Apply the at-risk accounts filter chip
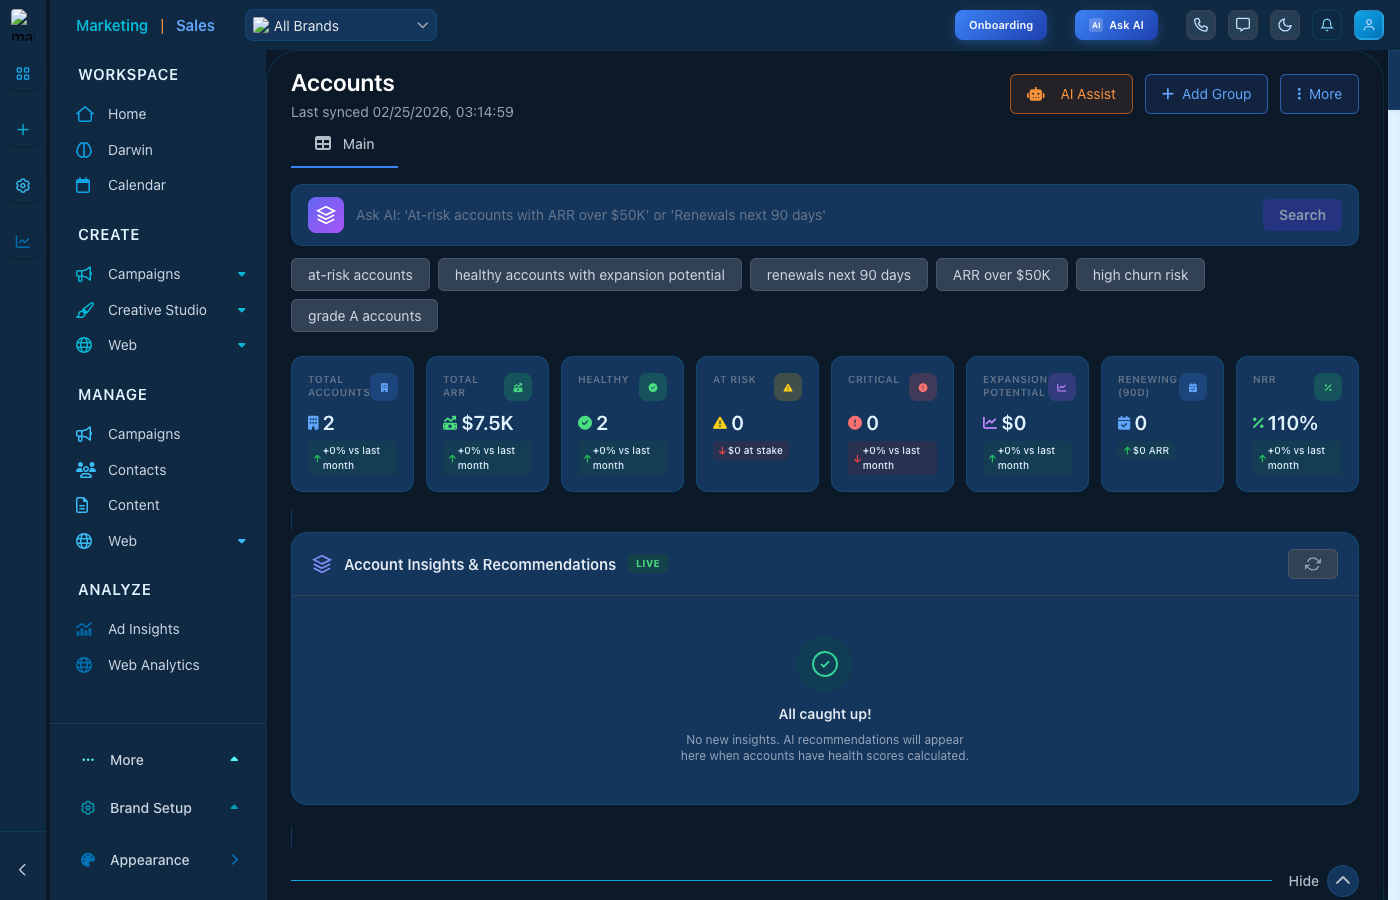The width and height of the screenshot is (1400, 900). coord(360,275)
